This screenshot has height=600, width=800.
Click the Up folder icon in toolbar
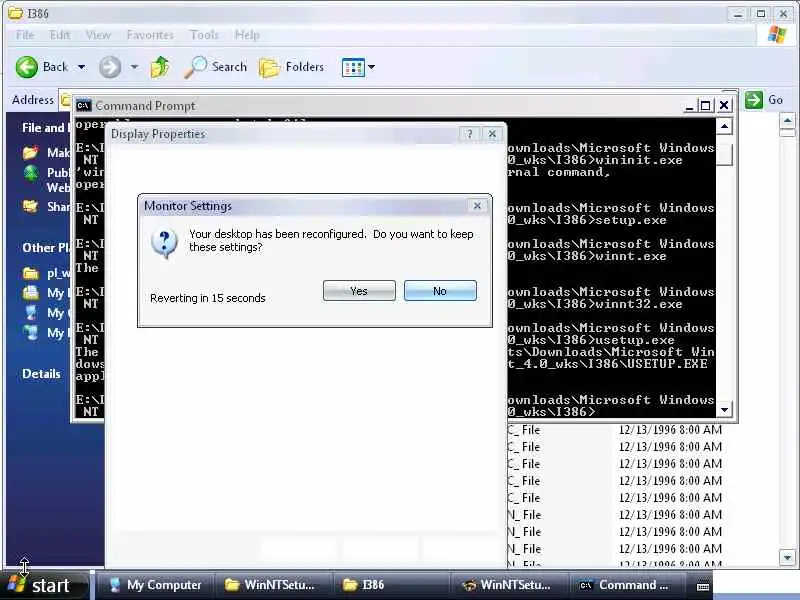click(160, 67)
